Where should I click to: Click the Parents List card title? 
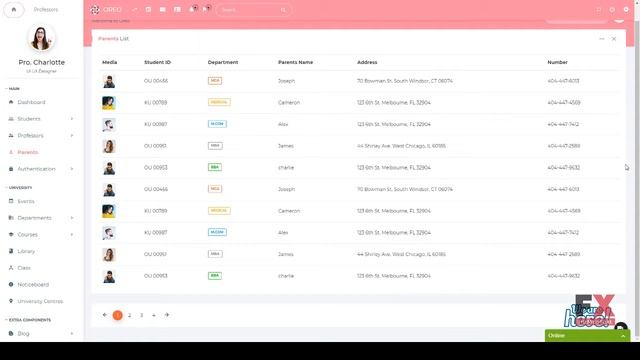pyautogui.click(x=113, y=39)
